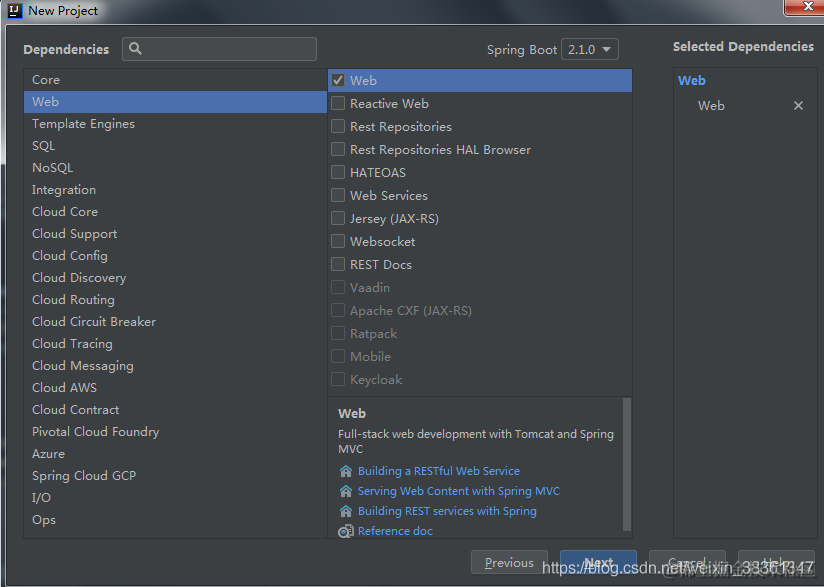824x587 pixels.
Task: Click home icon beside Serving Web Content
Action: [345, 491]
